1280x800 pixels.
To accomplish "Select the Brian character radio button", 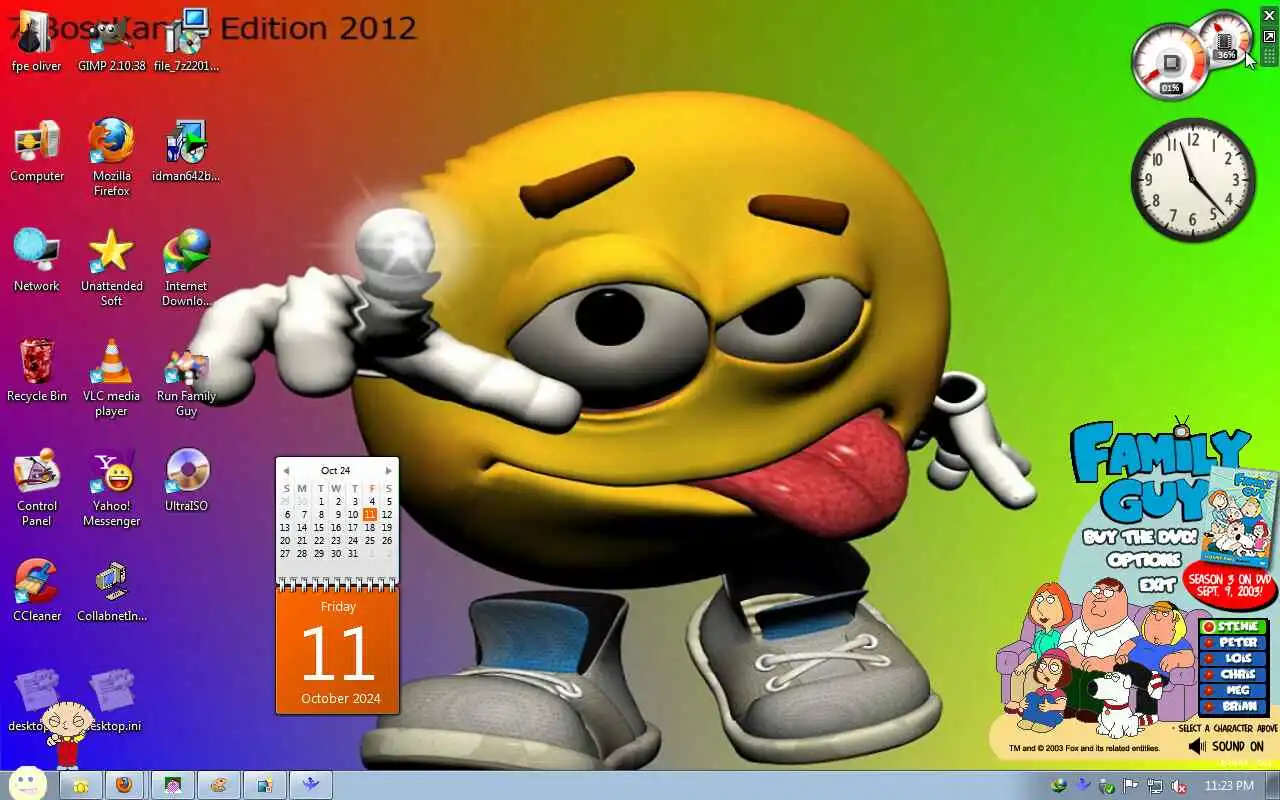I will point(1233,707).
